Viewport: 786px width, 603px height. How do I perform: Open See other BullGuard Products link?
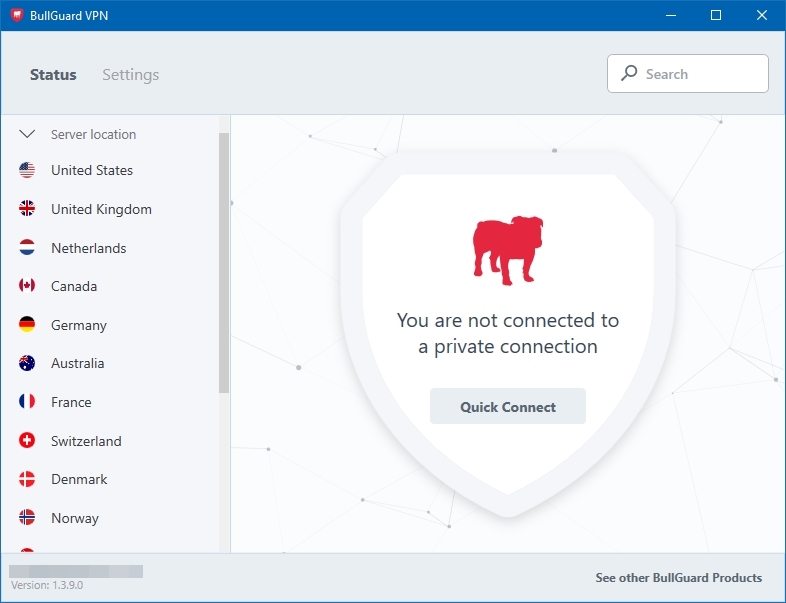click(x=679, y=578)
